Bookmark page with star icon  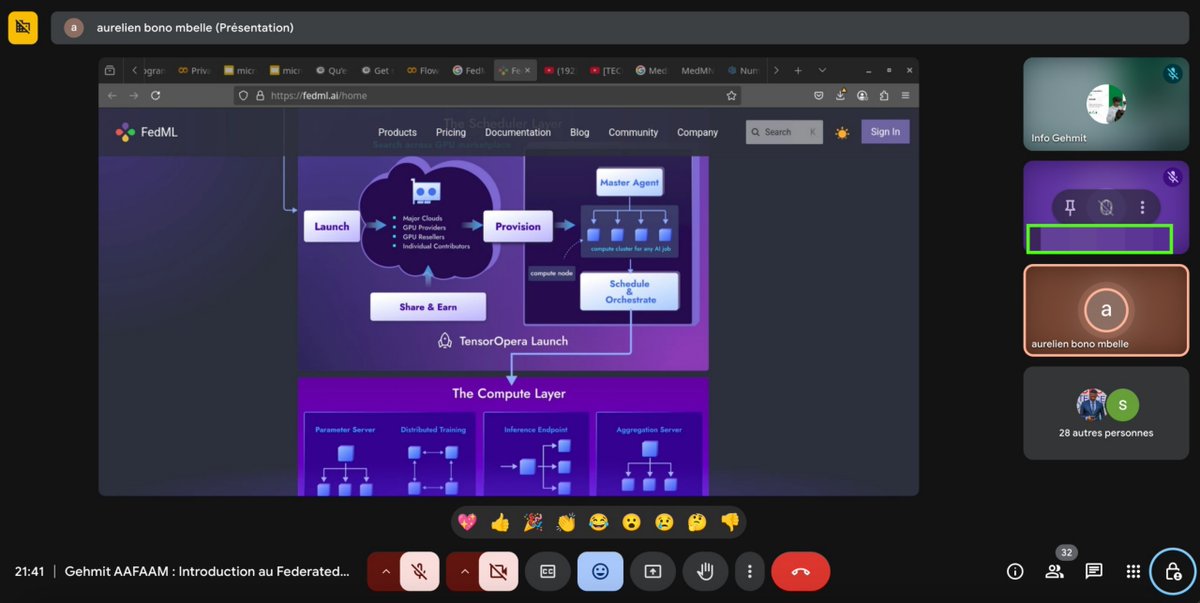(x=731, y=96)
